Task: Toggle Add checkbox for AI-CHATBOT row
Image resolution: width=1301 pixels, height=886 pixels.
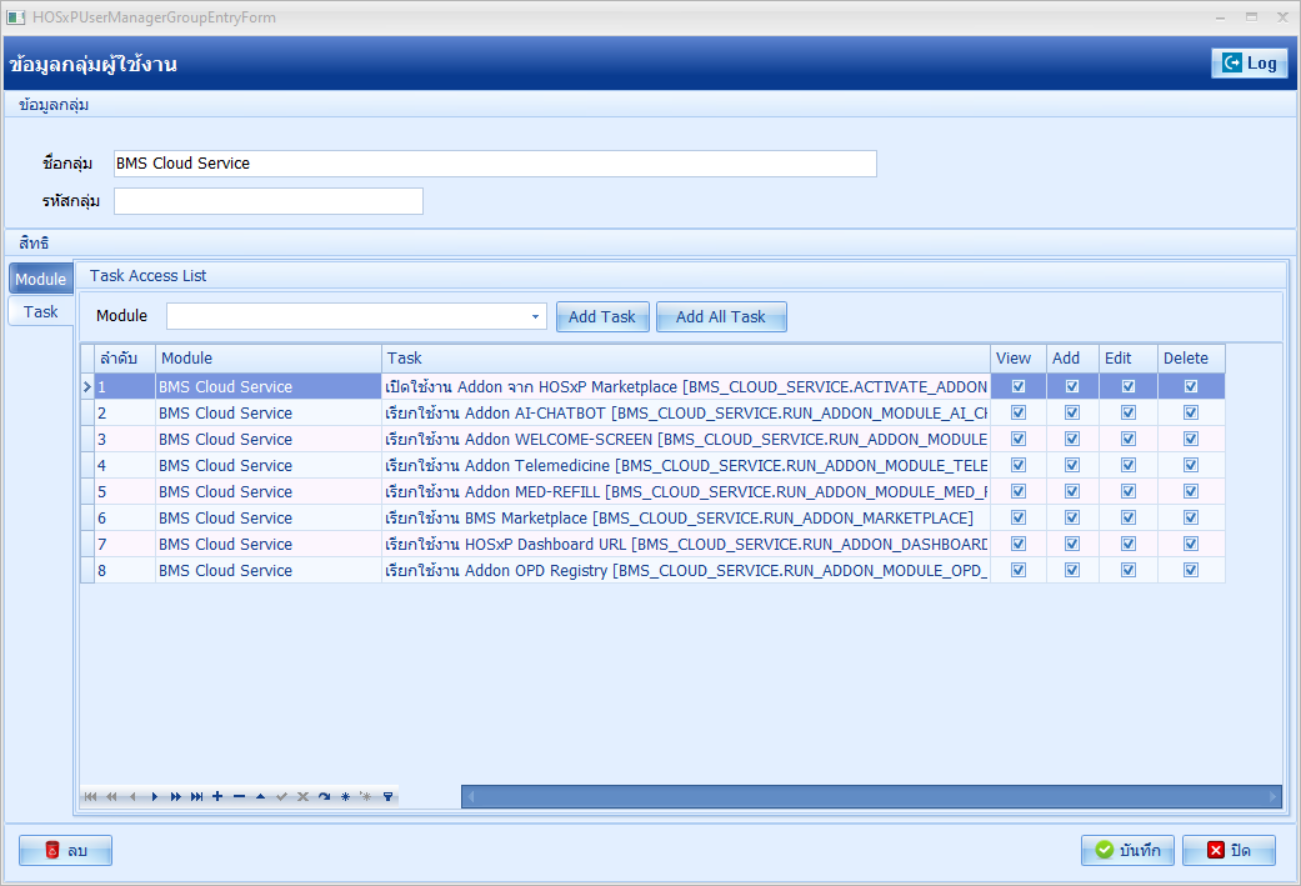Action: 1072,412
